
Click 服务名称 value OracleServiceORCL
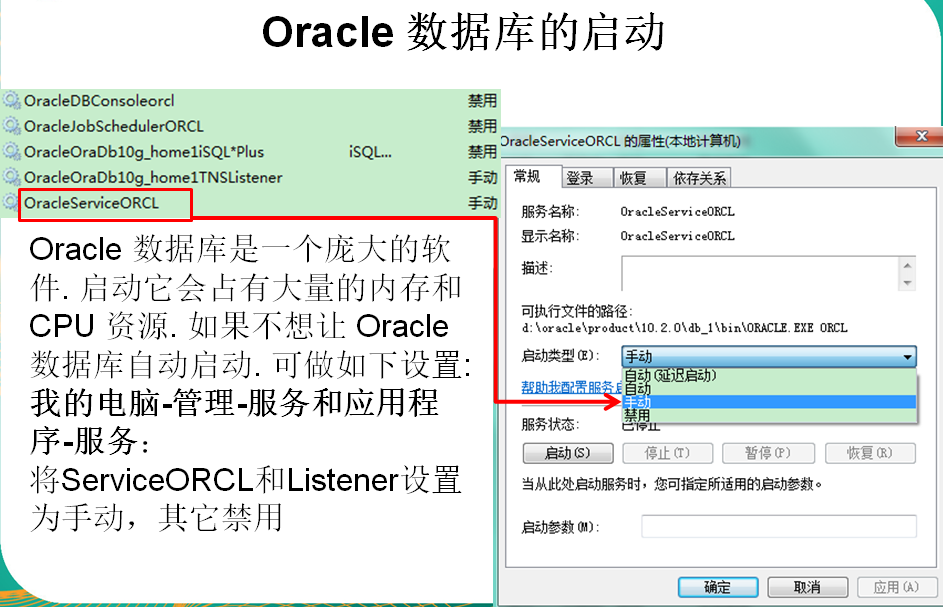point(677,212)
